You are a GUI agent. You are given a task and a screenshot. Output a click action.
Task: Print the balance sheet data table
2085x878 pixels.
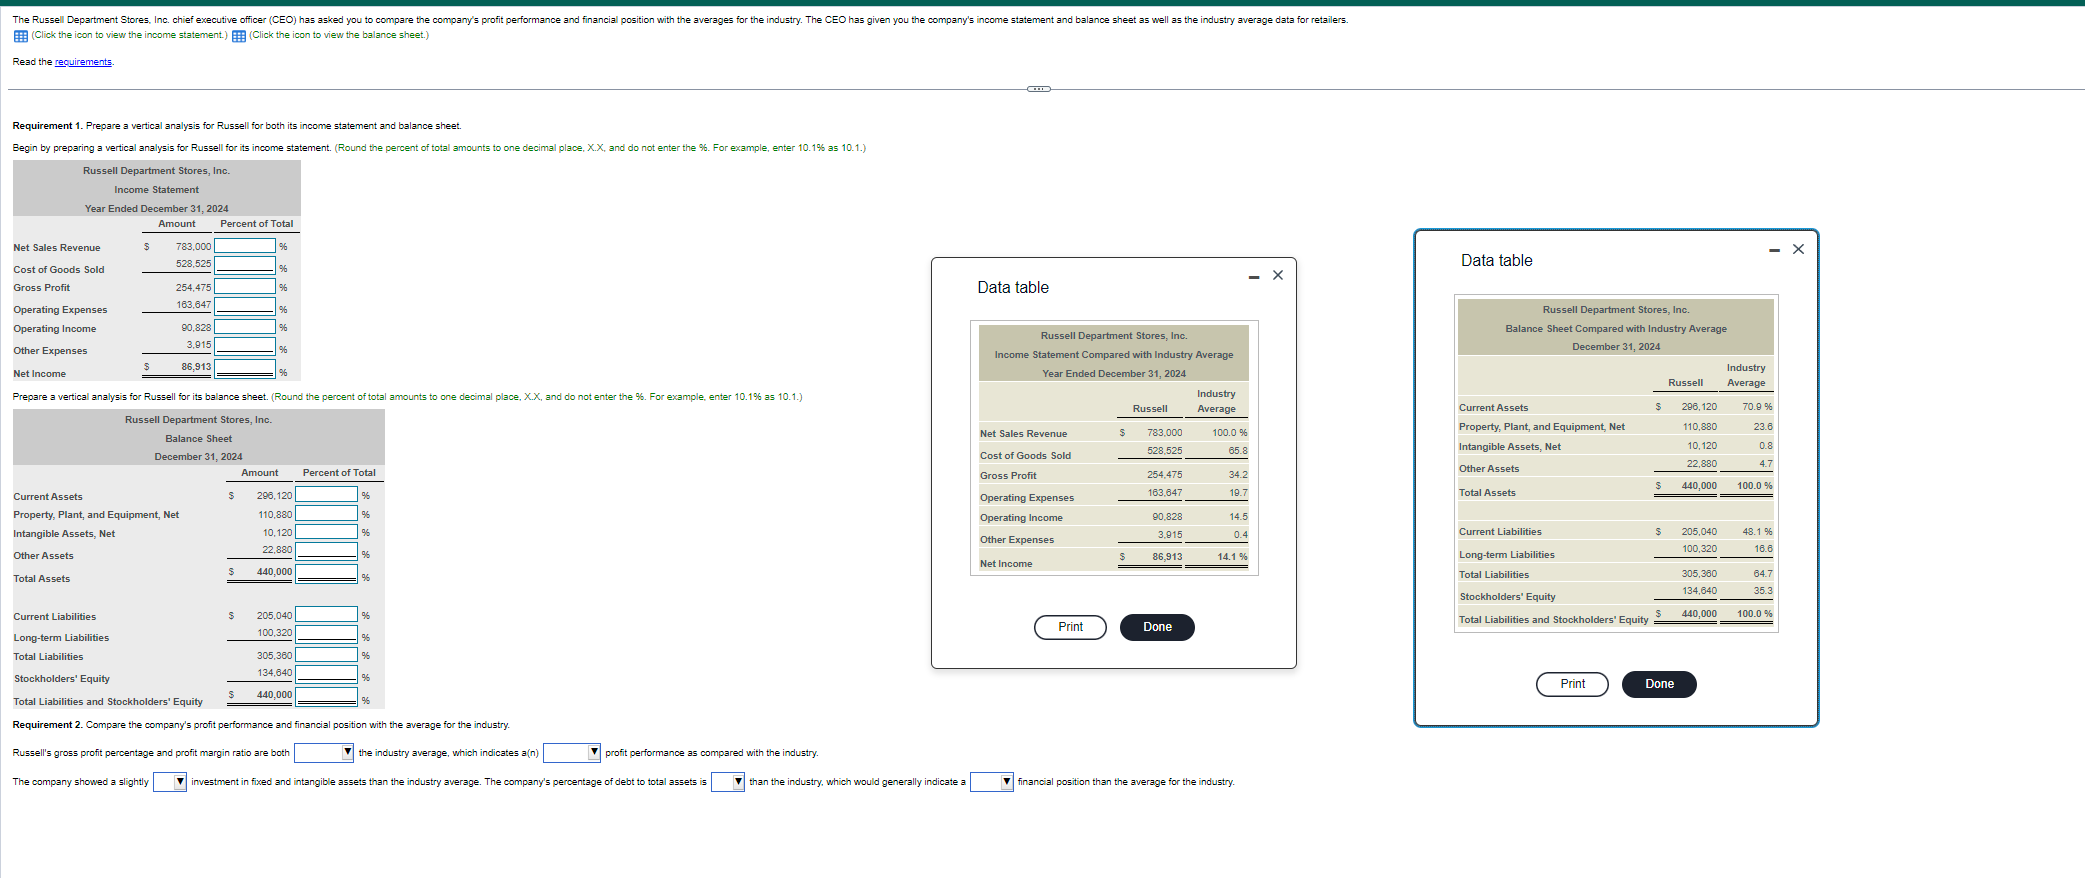[1572, 684]
